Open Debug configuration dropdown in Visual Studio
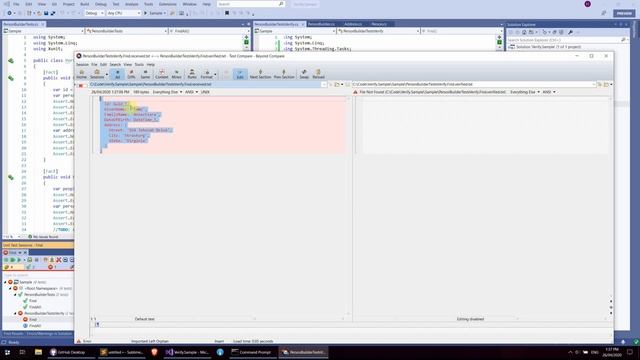The height and width of the screenshot is (360, 640). pos(94,13)
